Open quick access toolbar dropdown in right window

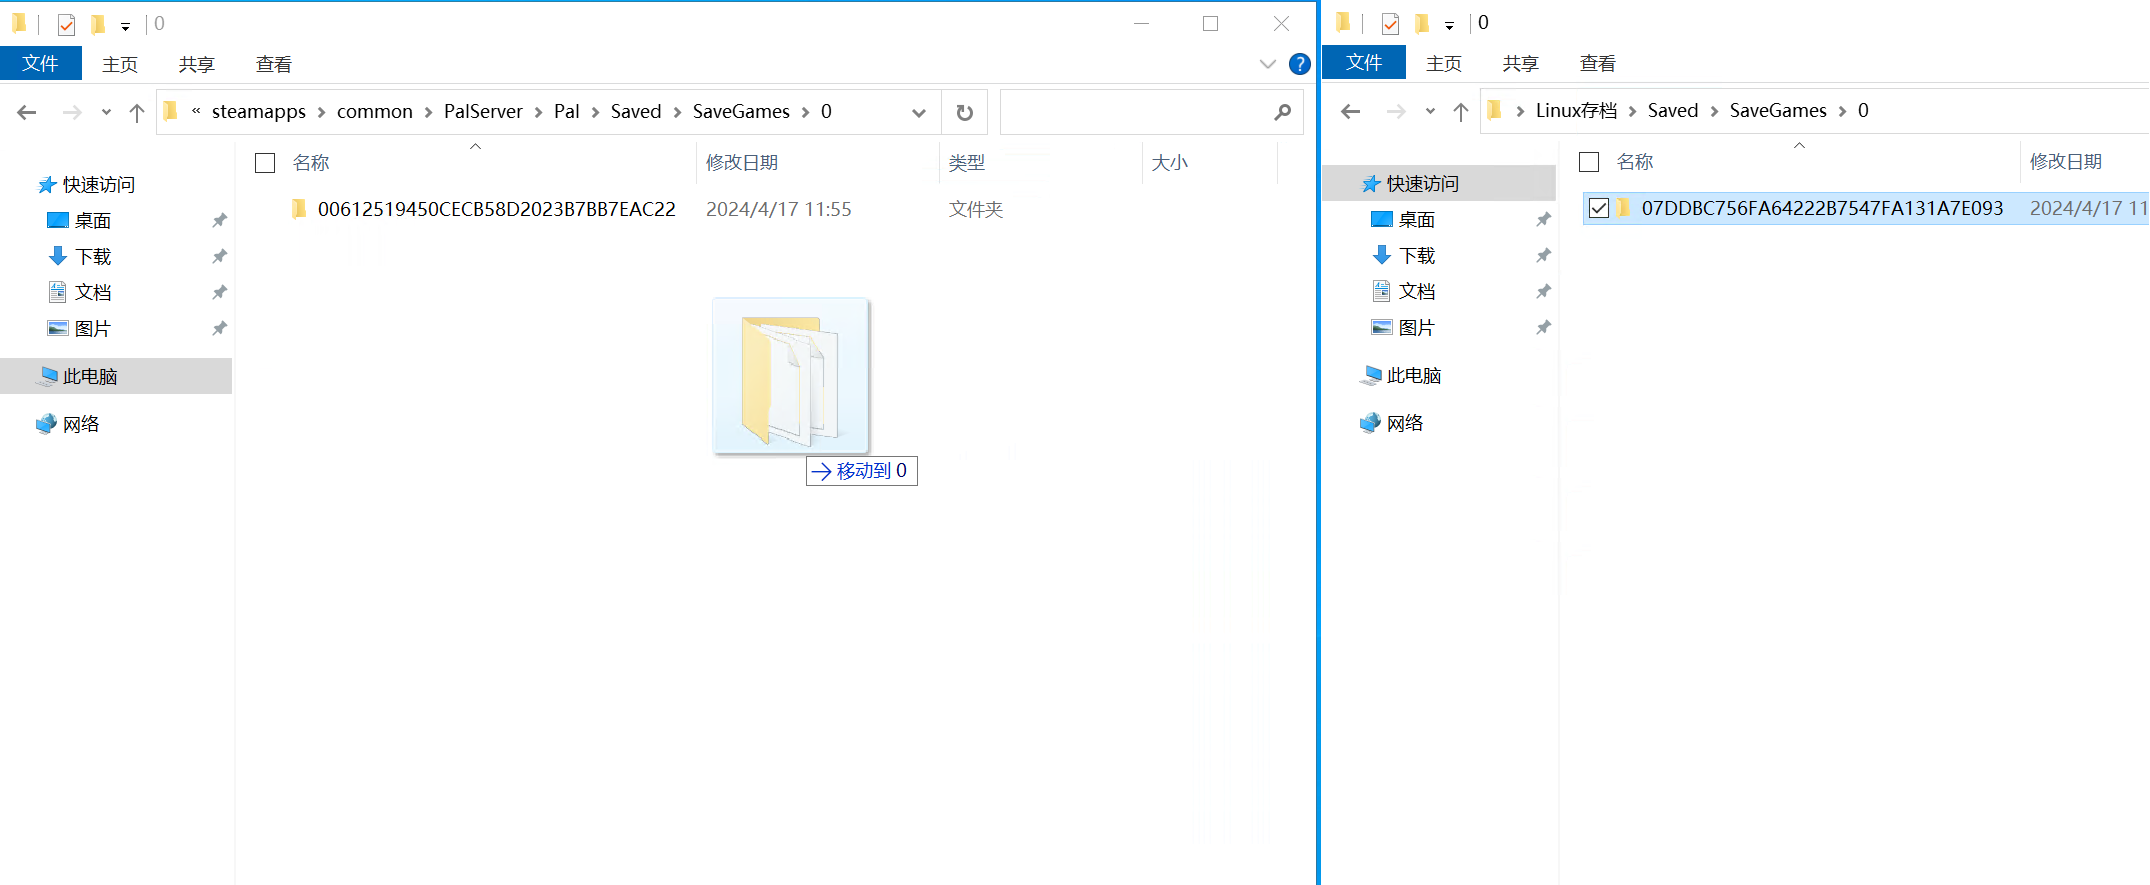(x=1449, y=25)
